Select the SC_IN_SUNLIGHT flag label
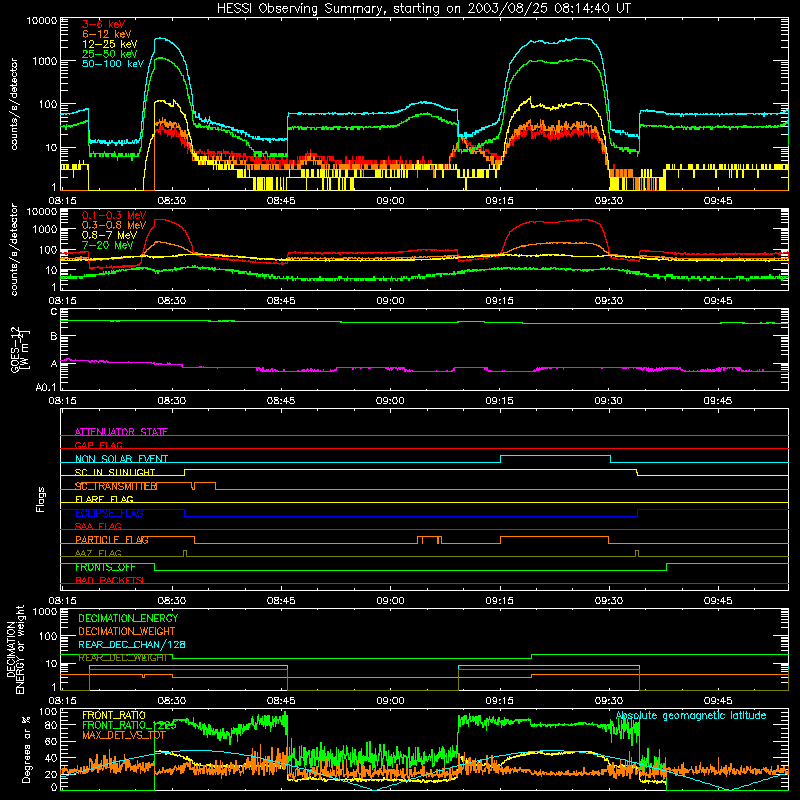Screen dimensions: 800x800 115,472
